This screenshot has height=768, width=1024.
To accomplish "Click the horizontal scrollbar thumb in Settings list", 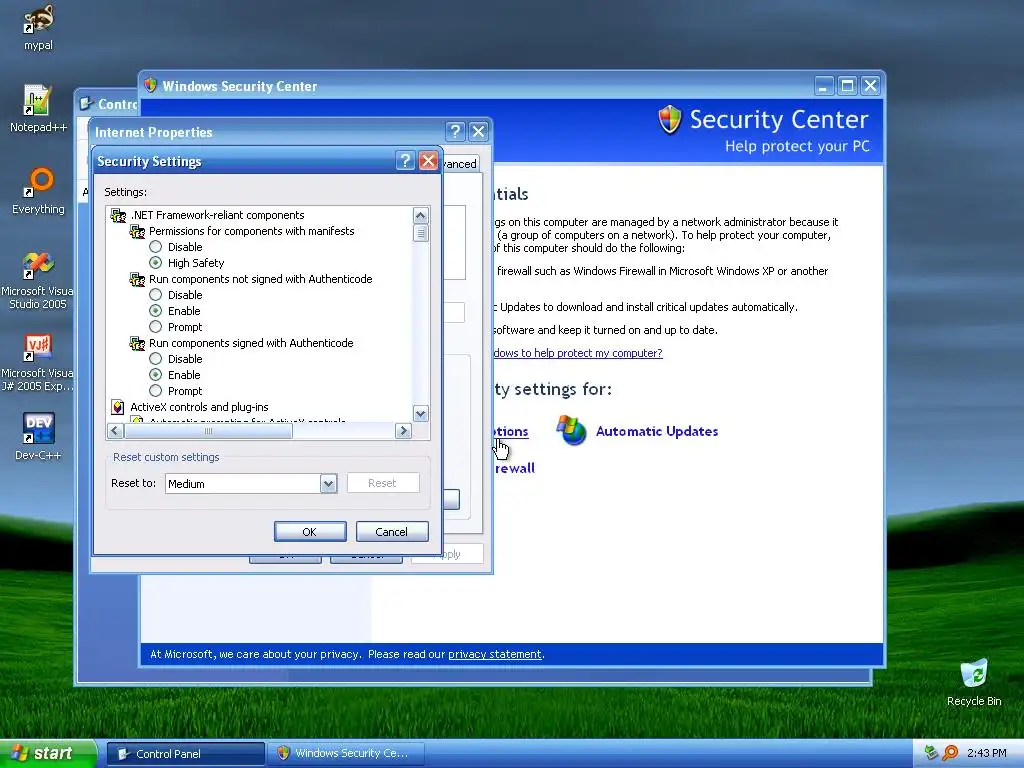I will pos(208,430).
